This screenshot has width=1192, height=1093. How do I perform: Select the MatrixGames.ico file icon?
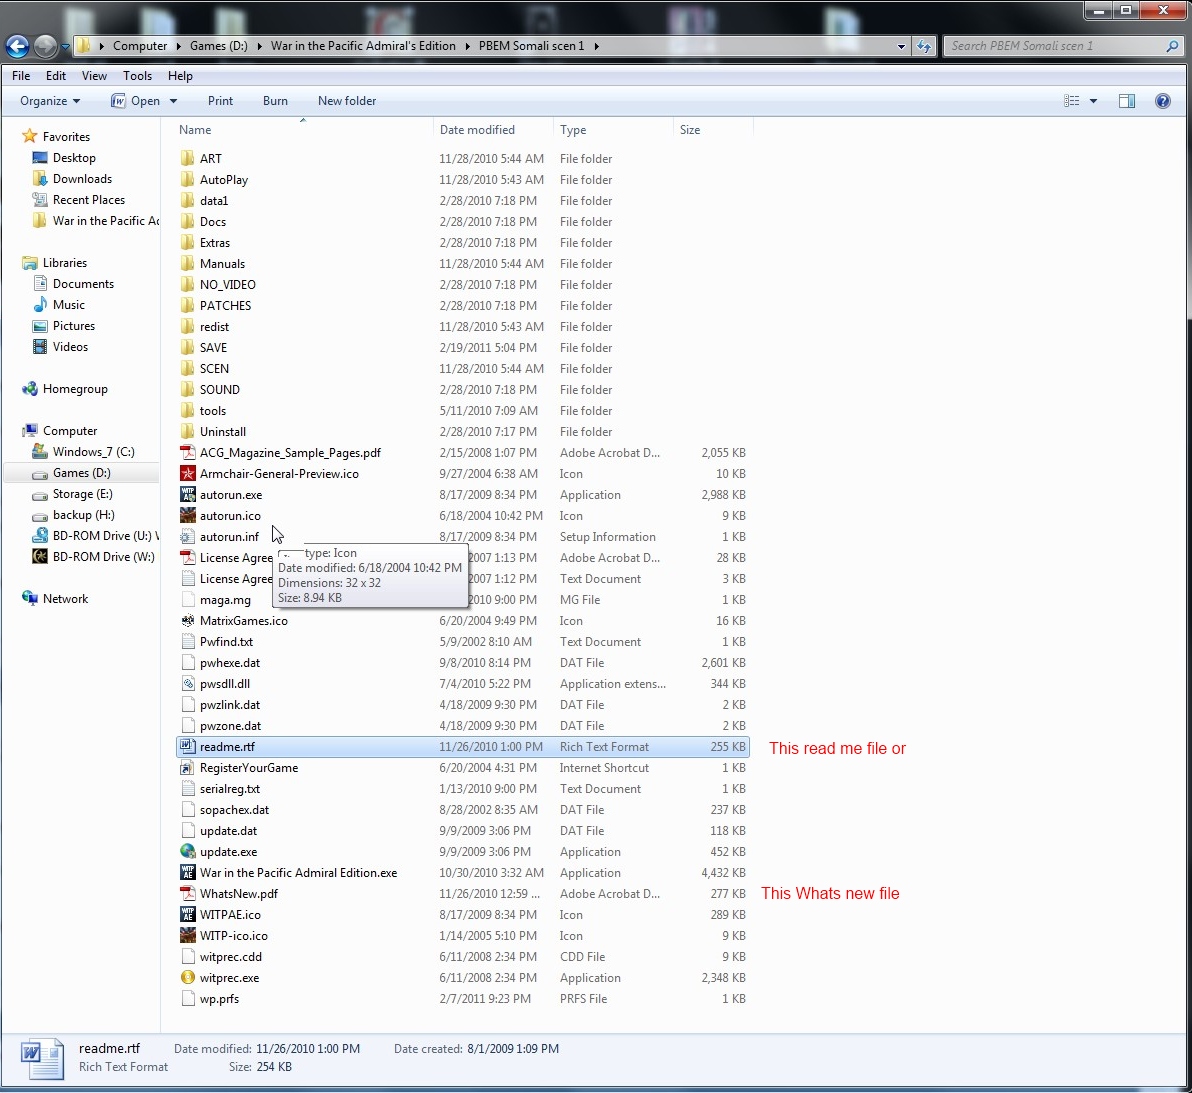pyautogui.click(x=188, y=620)
